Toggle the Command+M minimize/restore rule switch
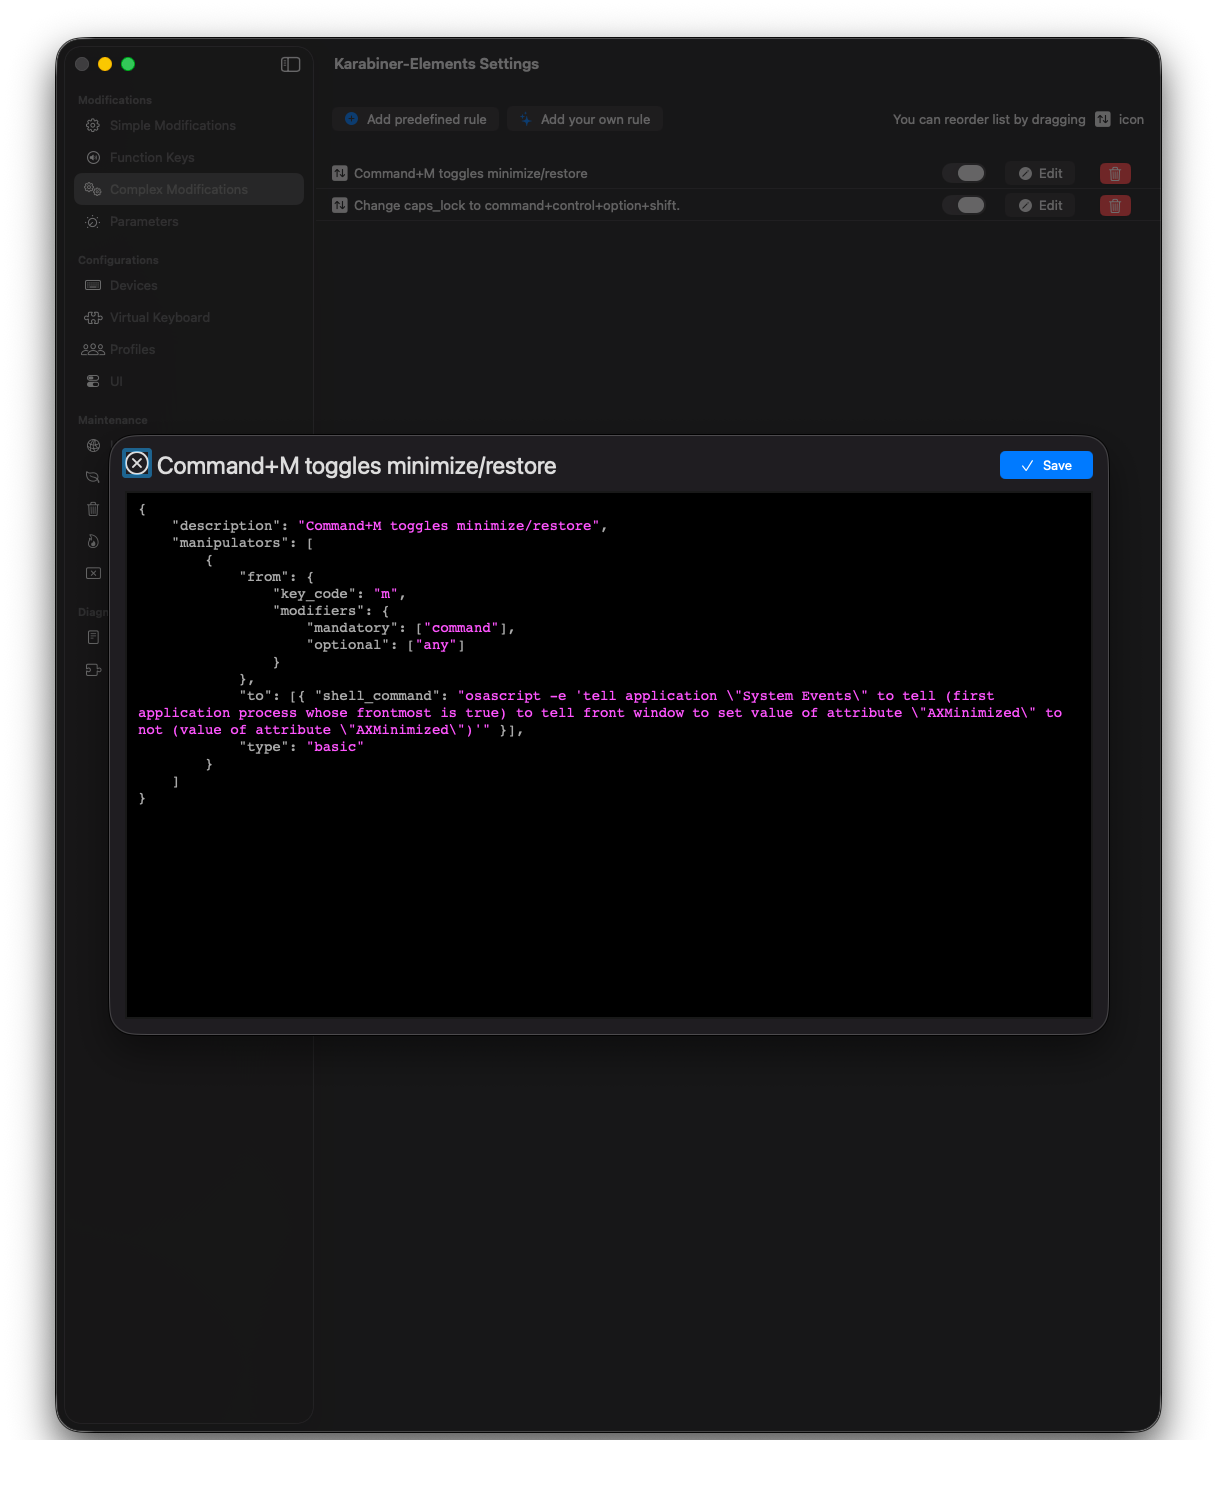This screenshot has width=1217, height=1506. click(x=964, y=173)
